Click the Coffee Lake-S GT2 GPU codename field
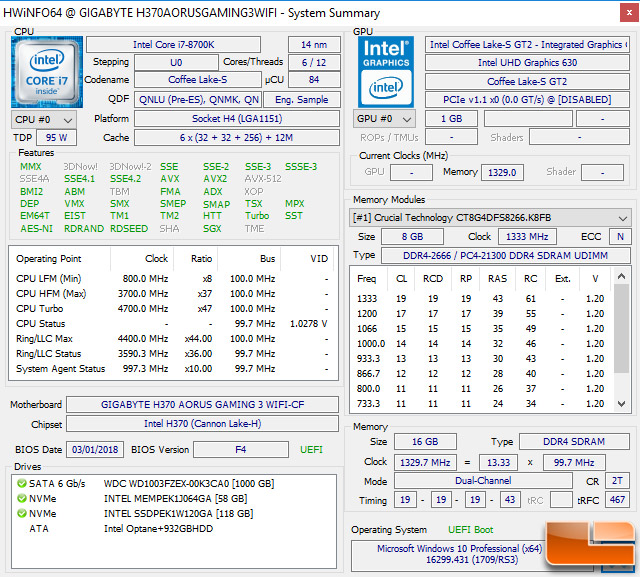Image resolution: width=640 pixels, height=577 pixels. [527, 81]
